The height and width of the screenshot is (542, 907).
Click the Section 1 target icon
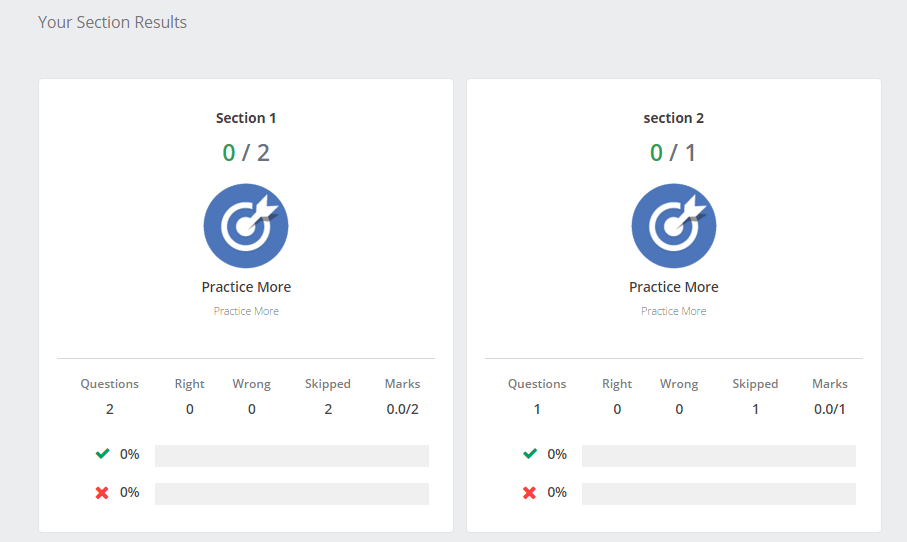pos(246,226)
